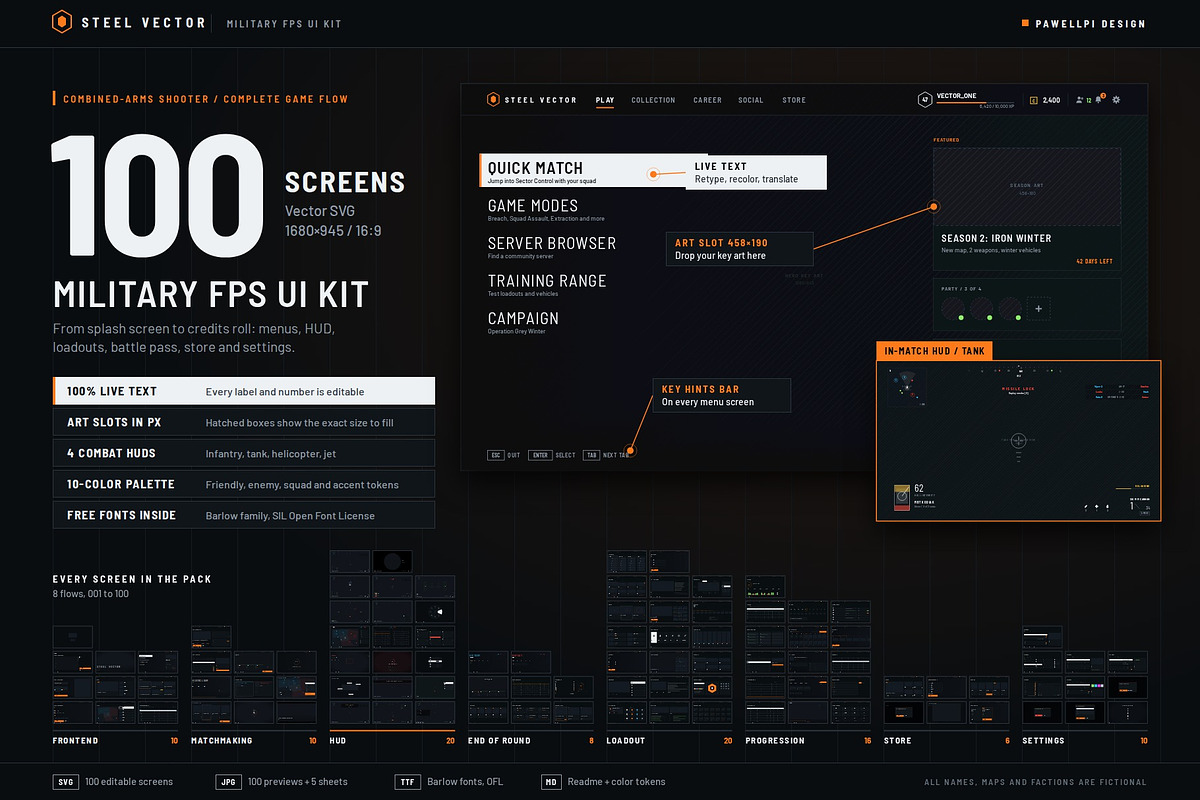Open the SEASON 2: IRON WINTER card title
Viewport: 1200px width, 800px height.
point(996,238)
